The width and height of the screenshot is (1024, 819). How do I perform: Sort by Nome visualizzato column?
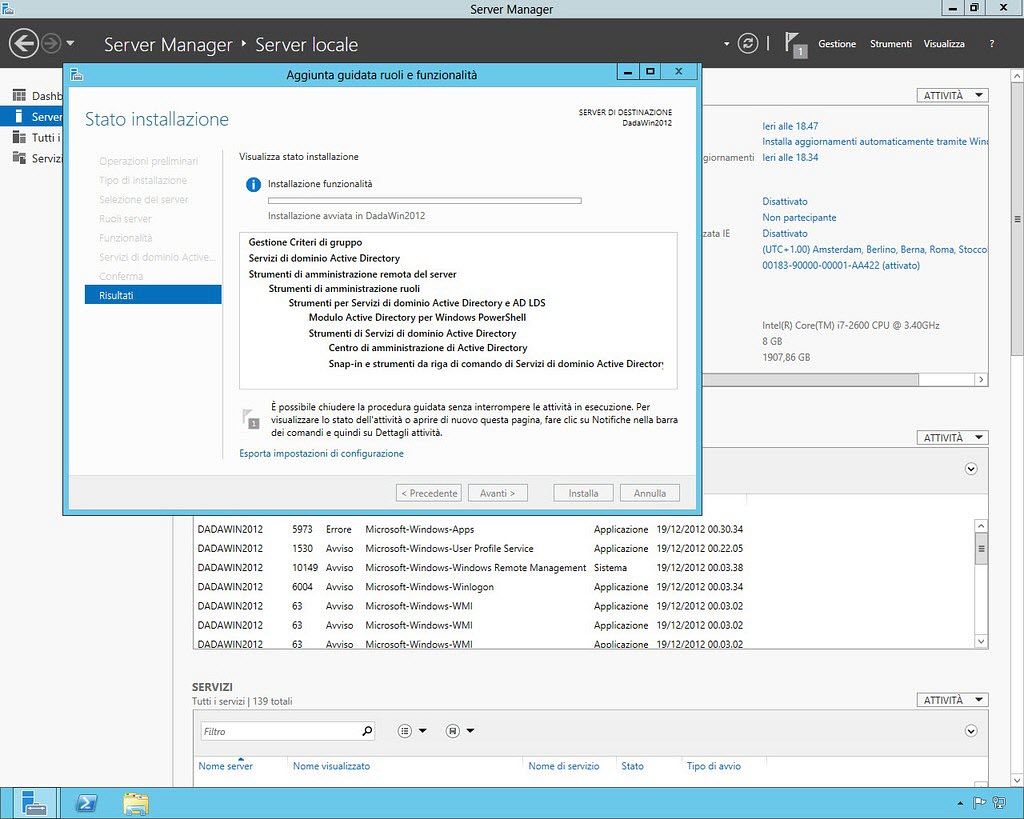coord(331,766)
